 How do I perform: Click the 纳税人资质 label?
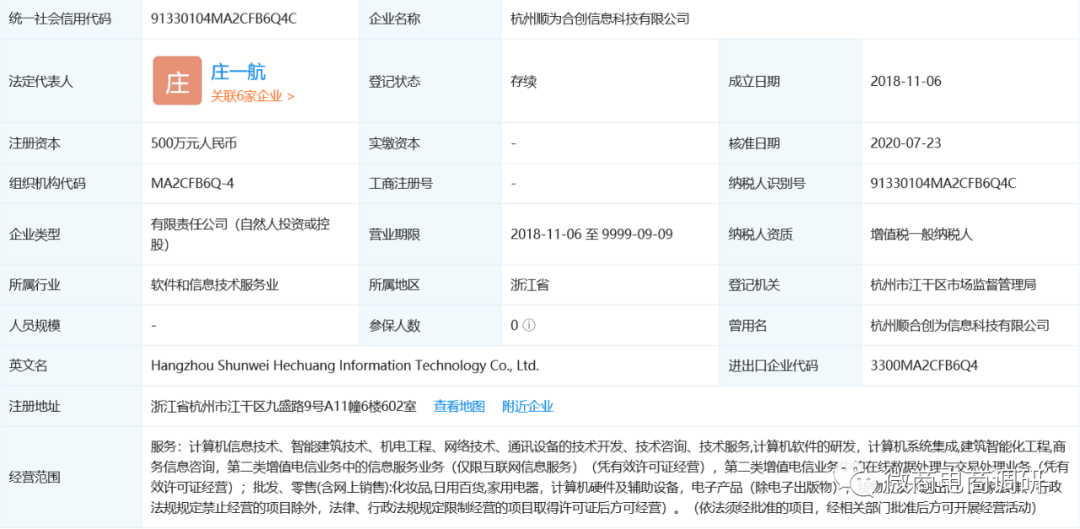pyautogui.click(x=760, y=234)
